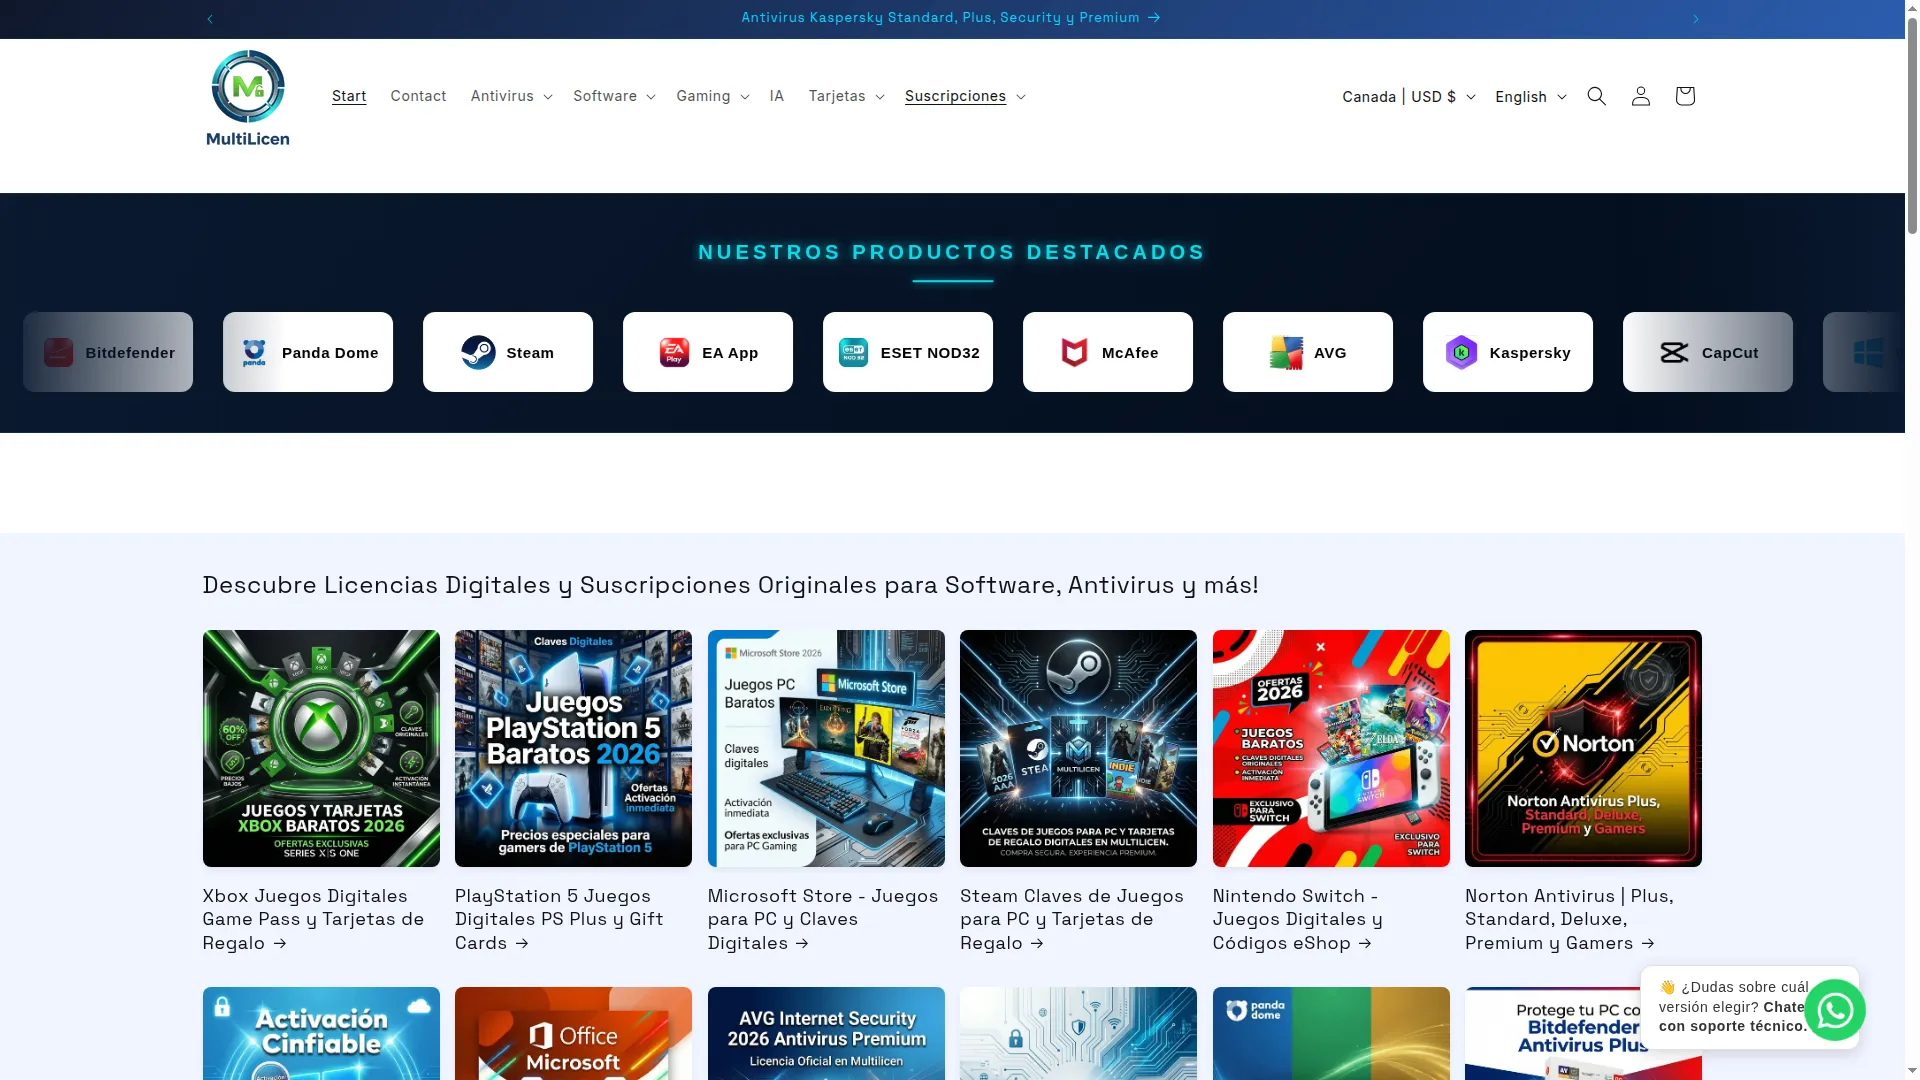Screen dimensions: 1920x1080
Task: Click the Steam claves de juegos thumbnail
Action: pos(1078,748)
